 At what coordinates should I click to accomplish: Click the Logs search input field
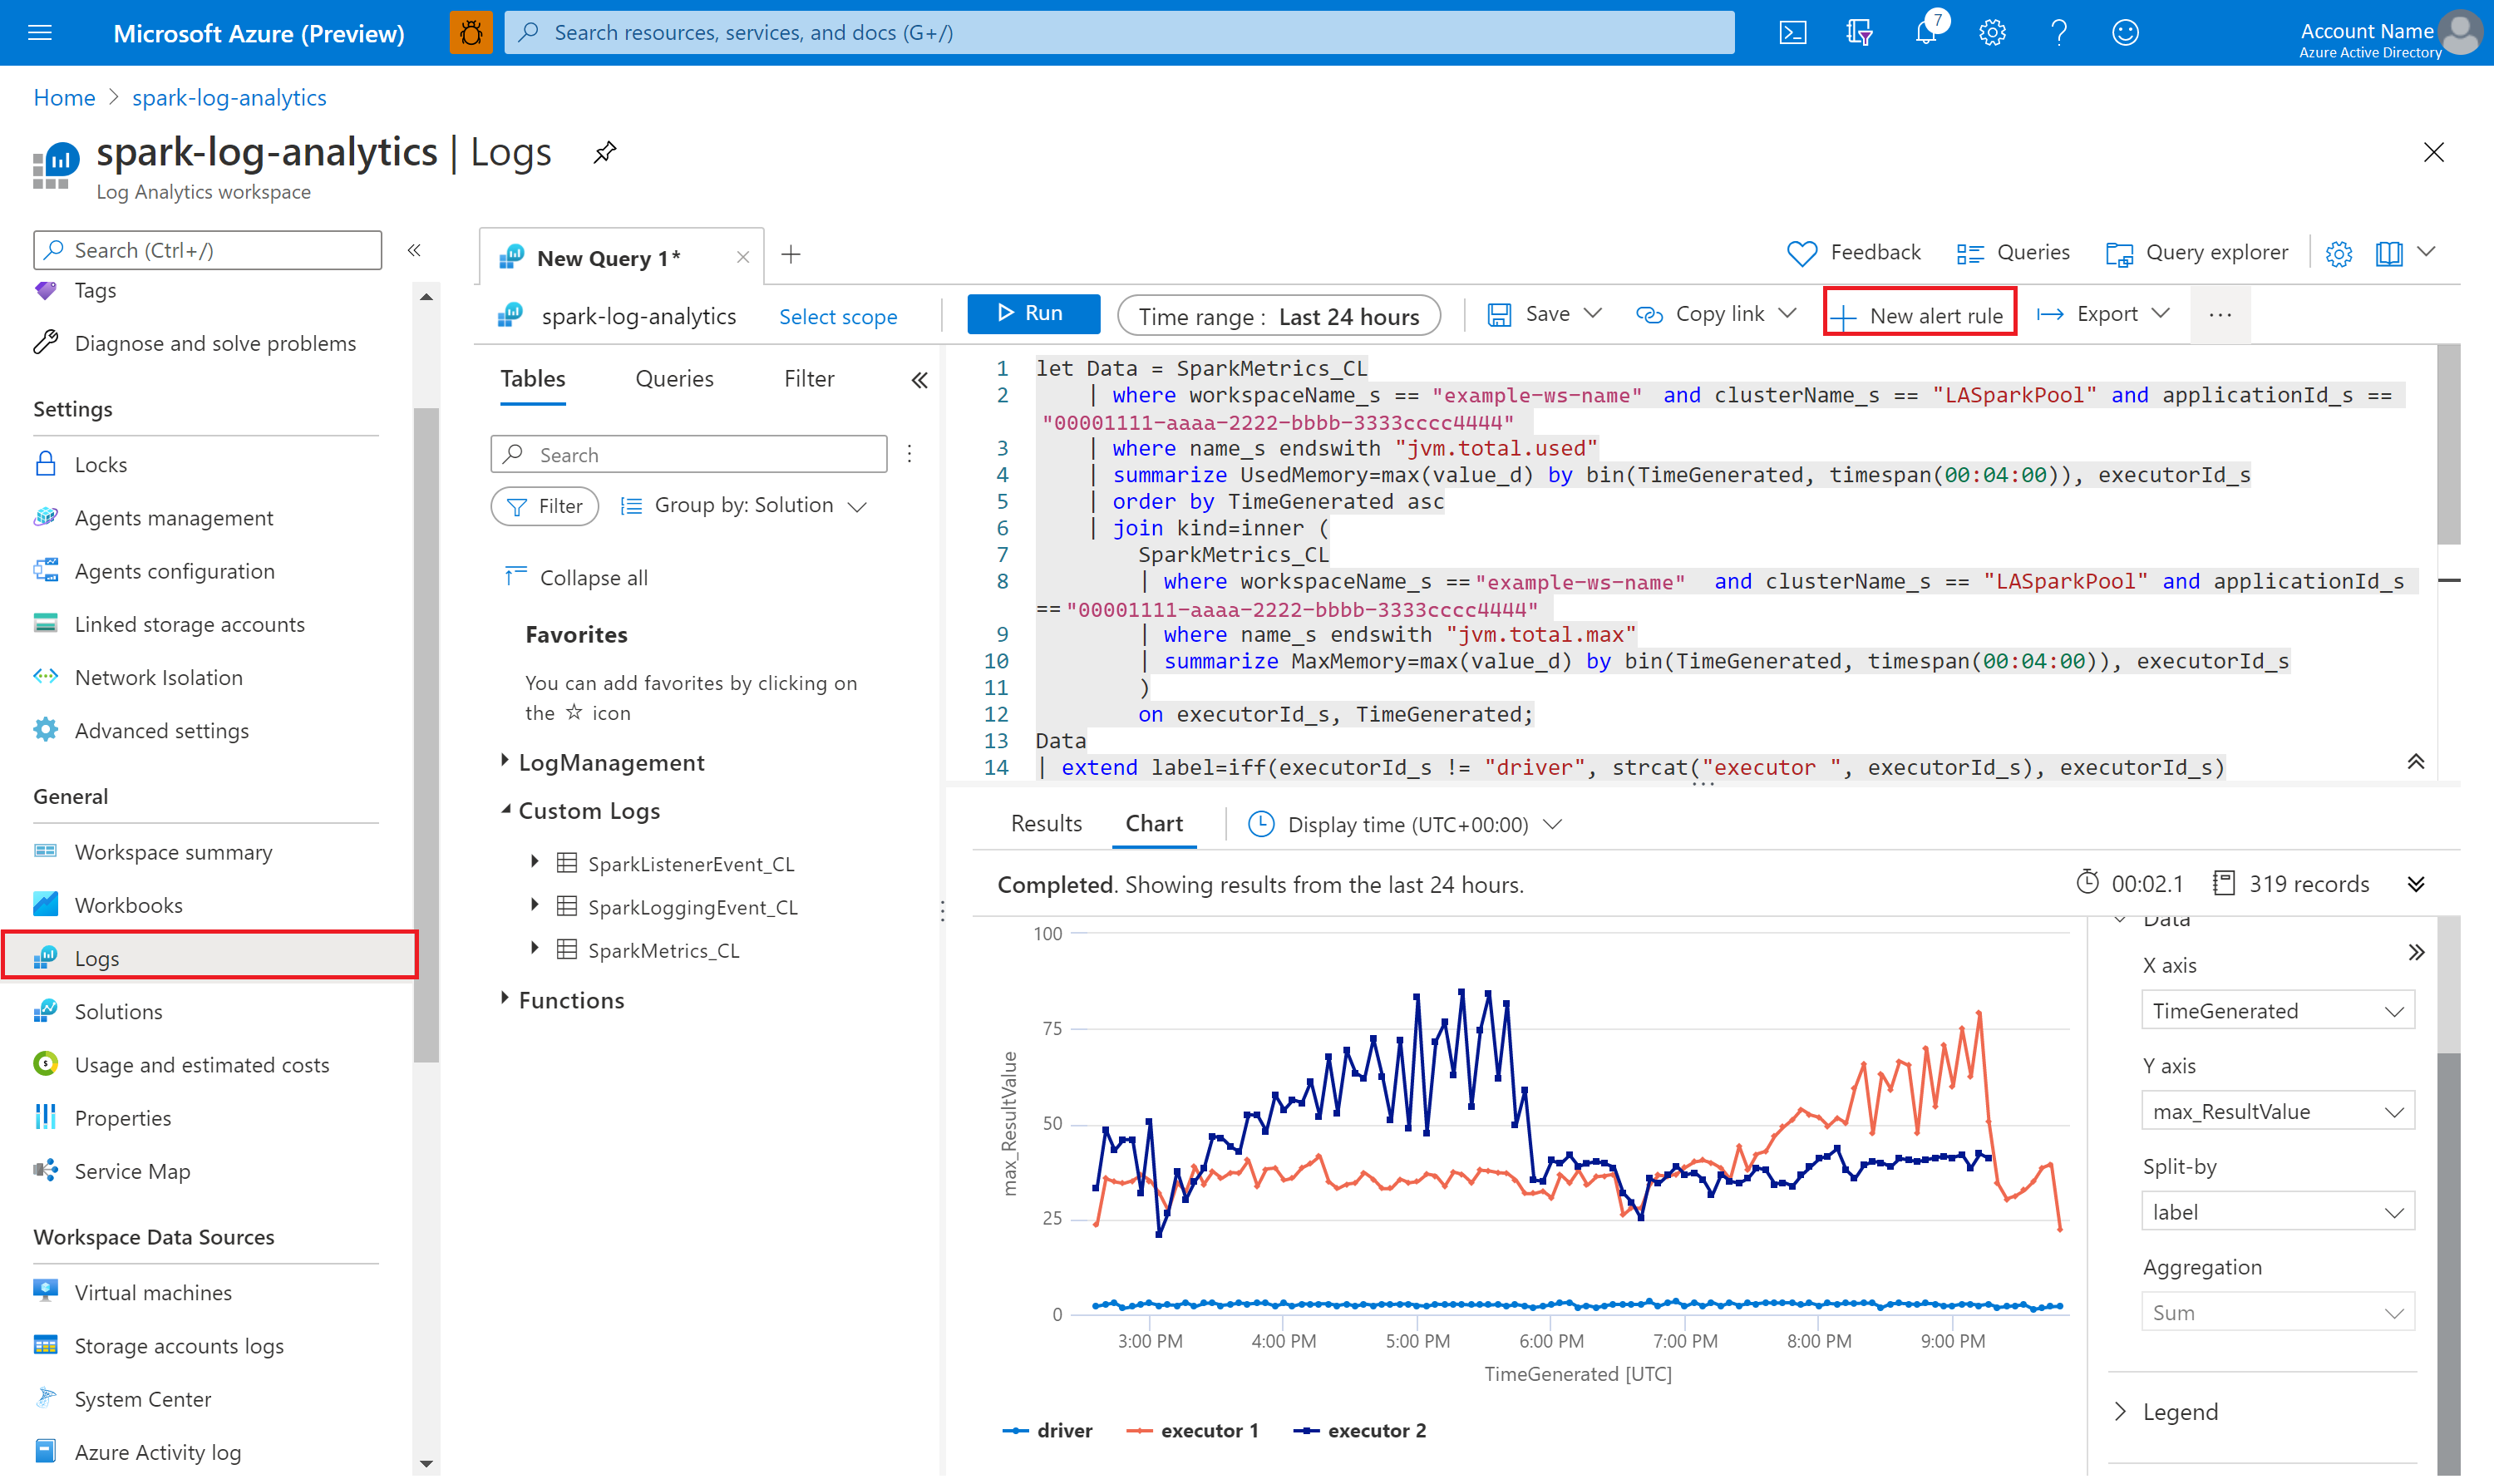tap(689, 454)
